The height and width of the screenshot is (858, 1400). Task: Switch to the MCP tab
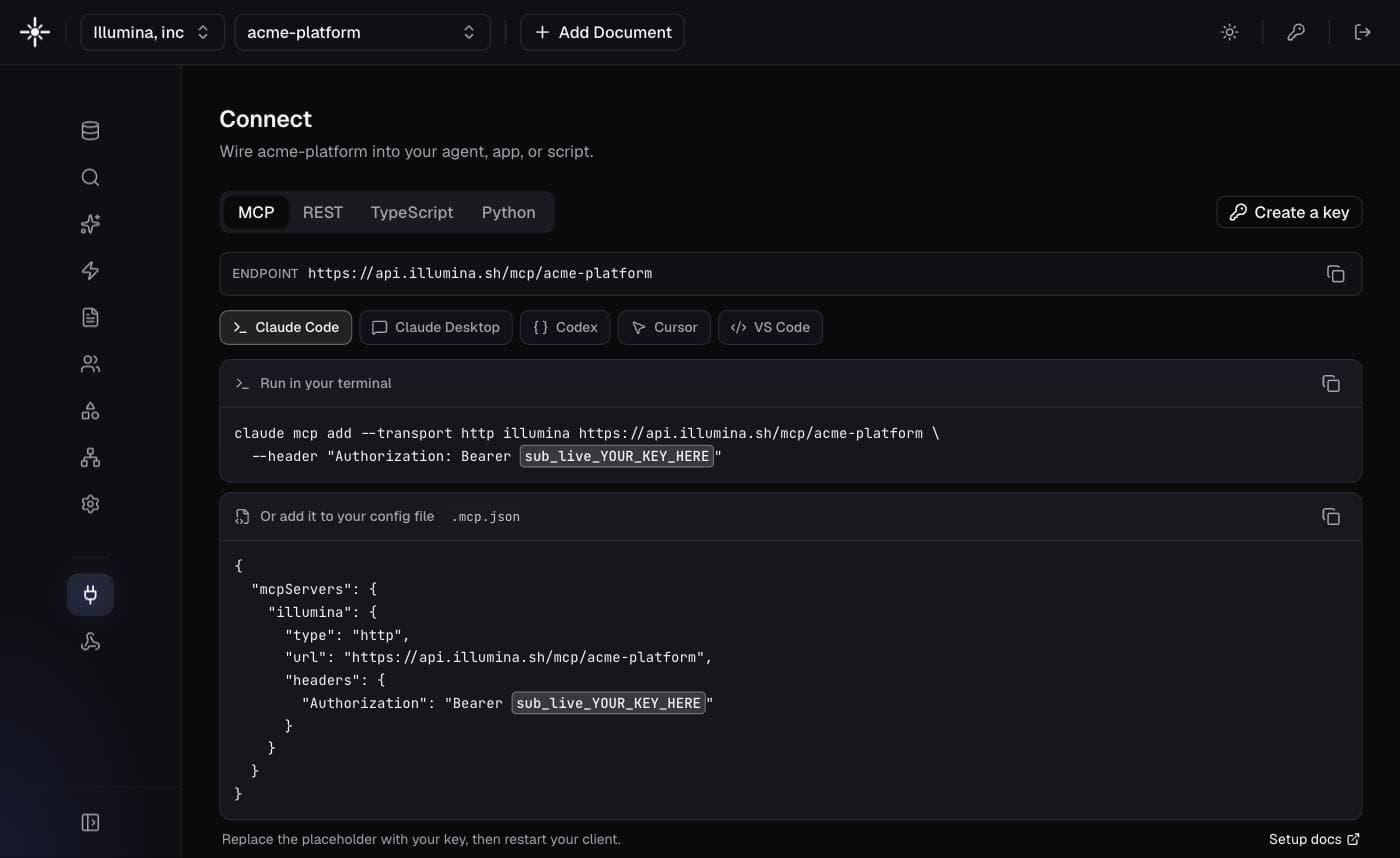pos(256,212)
